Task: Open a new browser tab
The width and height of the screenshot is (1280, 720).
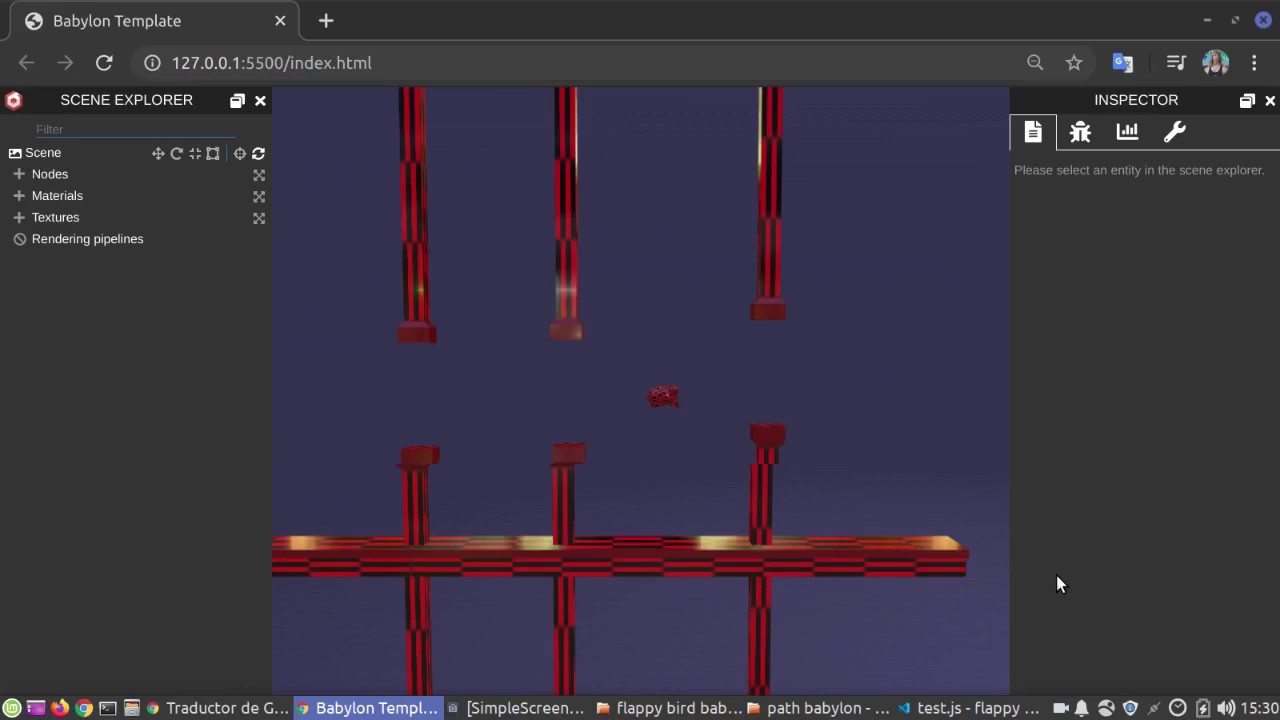Action: (326, 21)
